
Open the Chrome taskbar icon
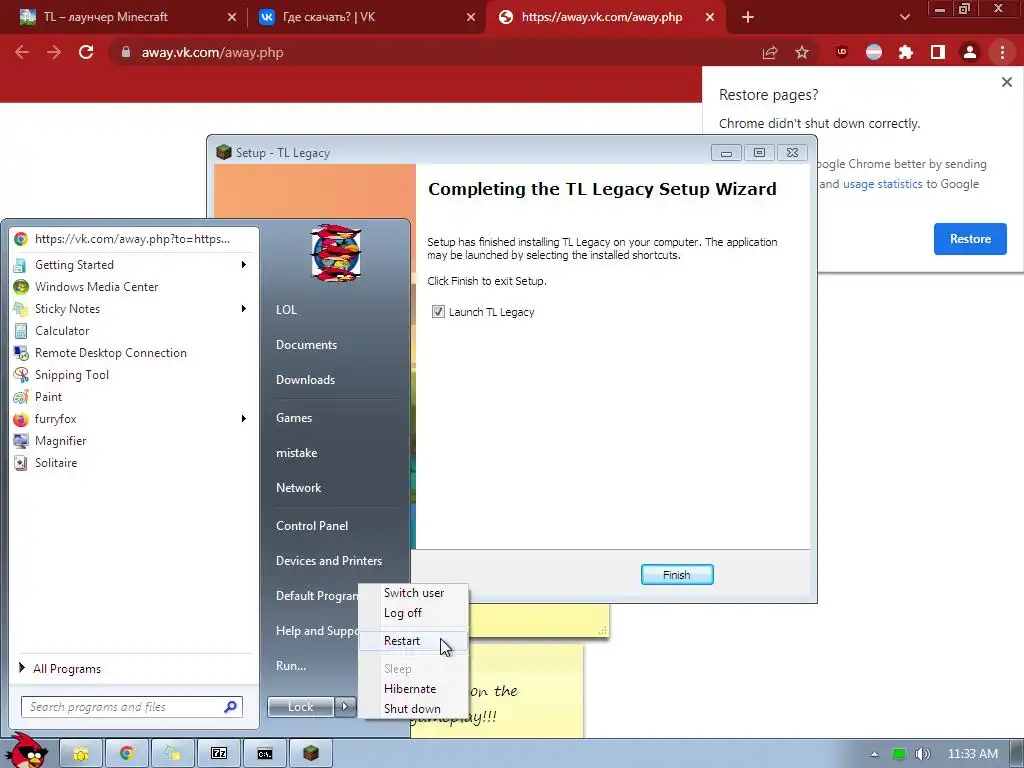(127, 754)
